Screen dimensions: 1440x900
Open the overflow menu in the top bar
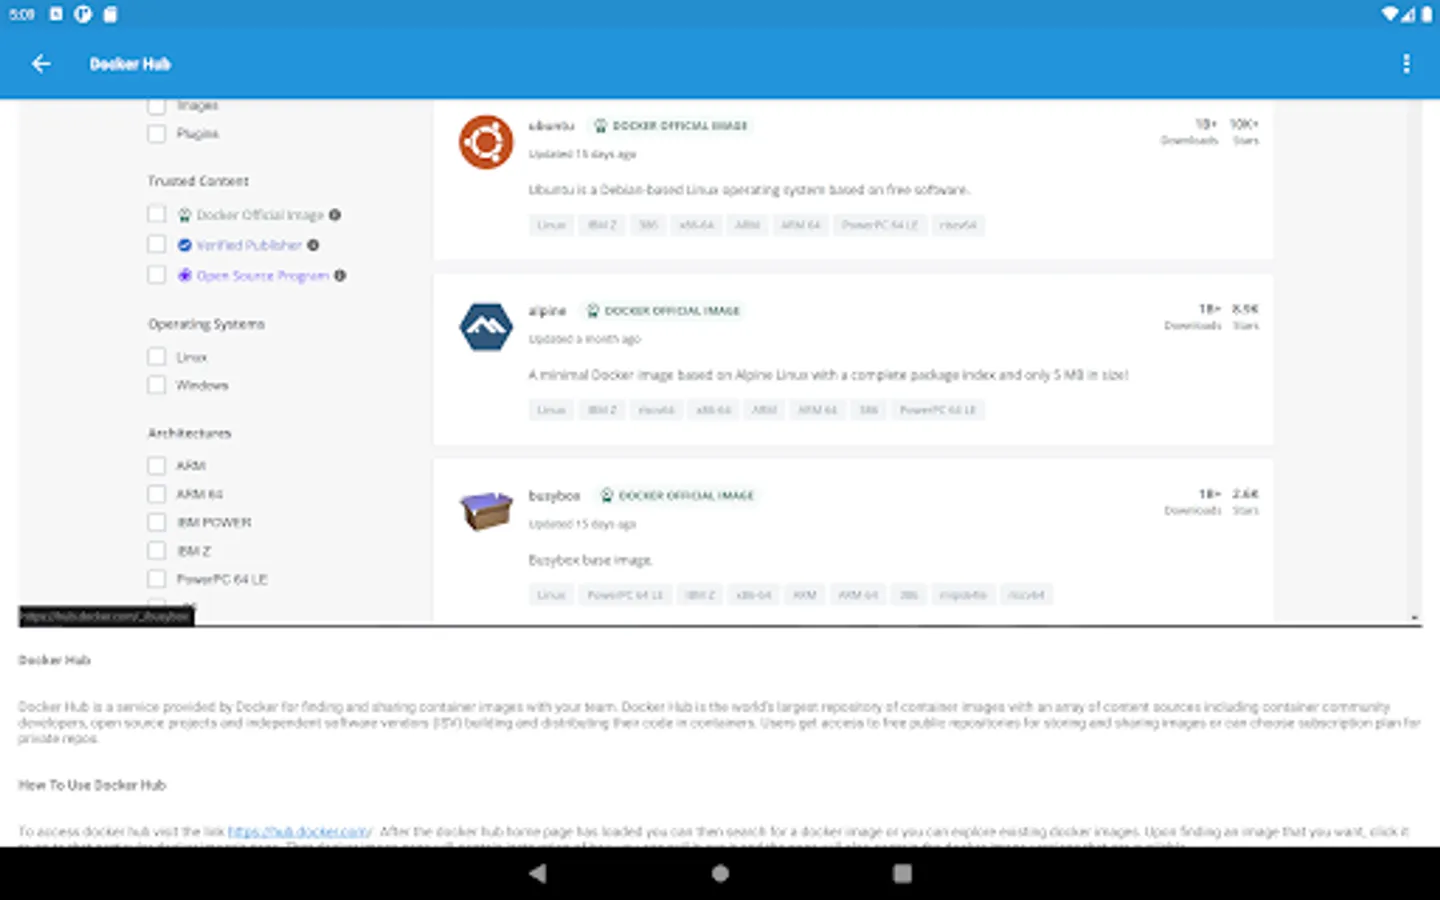point(1406,63)
